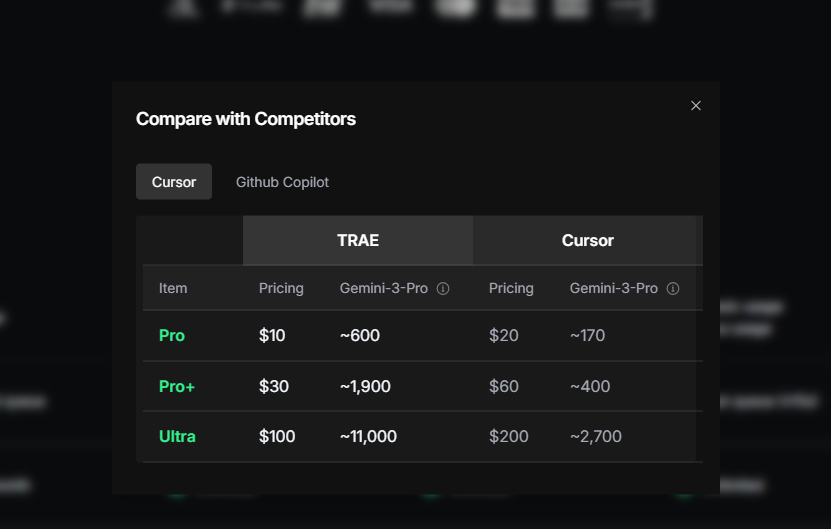Click the Cursor $200 Ultra price
This screenshot has width=831, height=529.
[508, 436]
